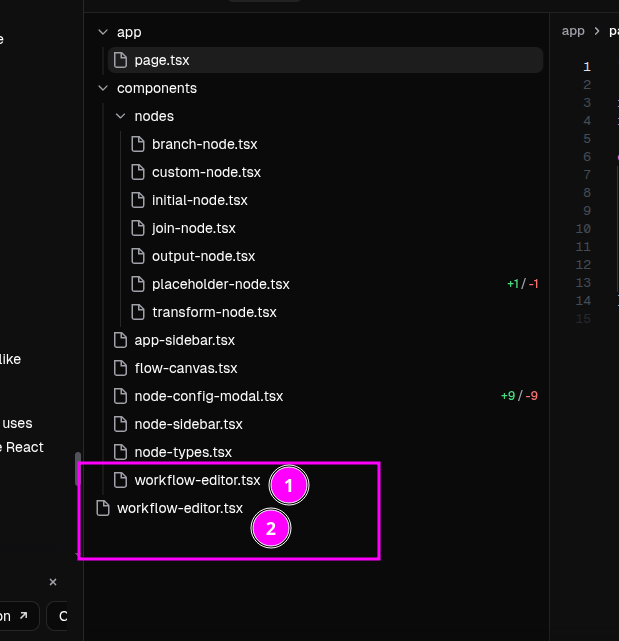Click the file icon next to node-sidebar.tsx
The image size is (619, 641).
click(120, 424)
